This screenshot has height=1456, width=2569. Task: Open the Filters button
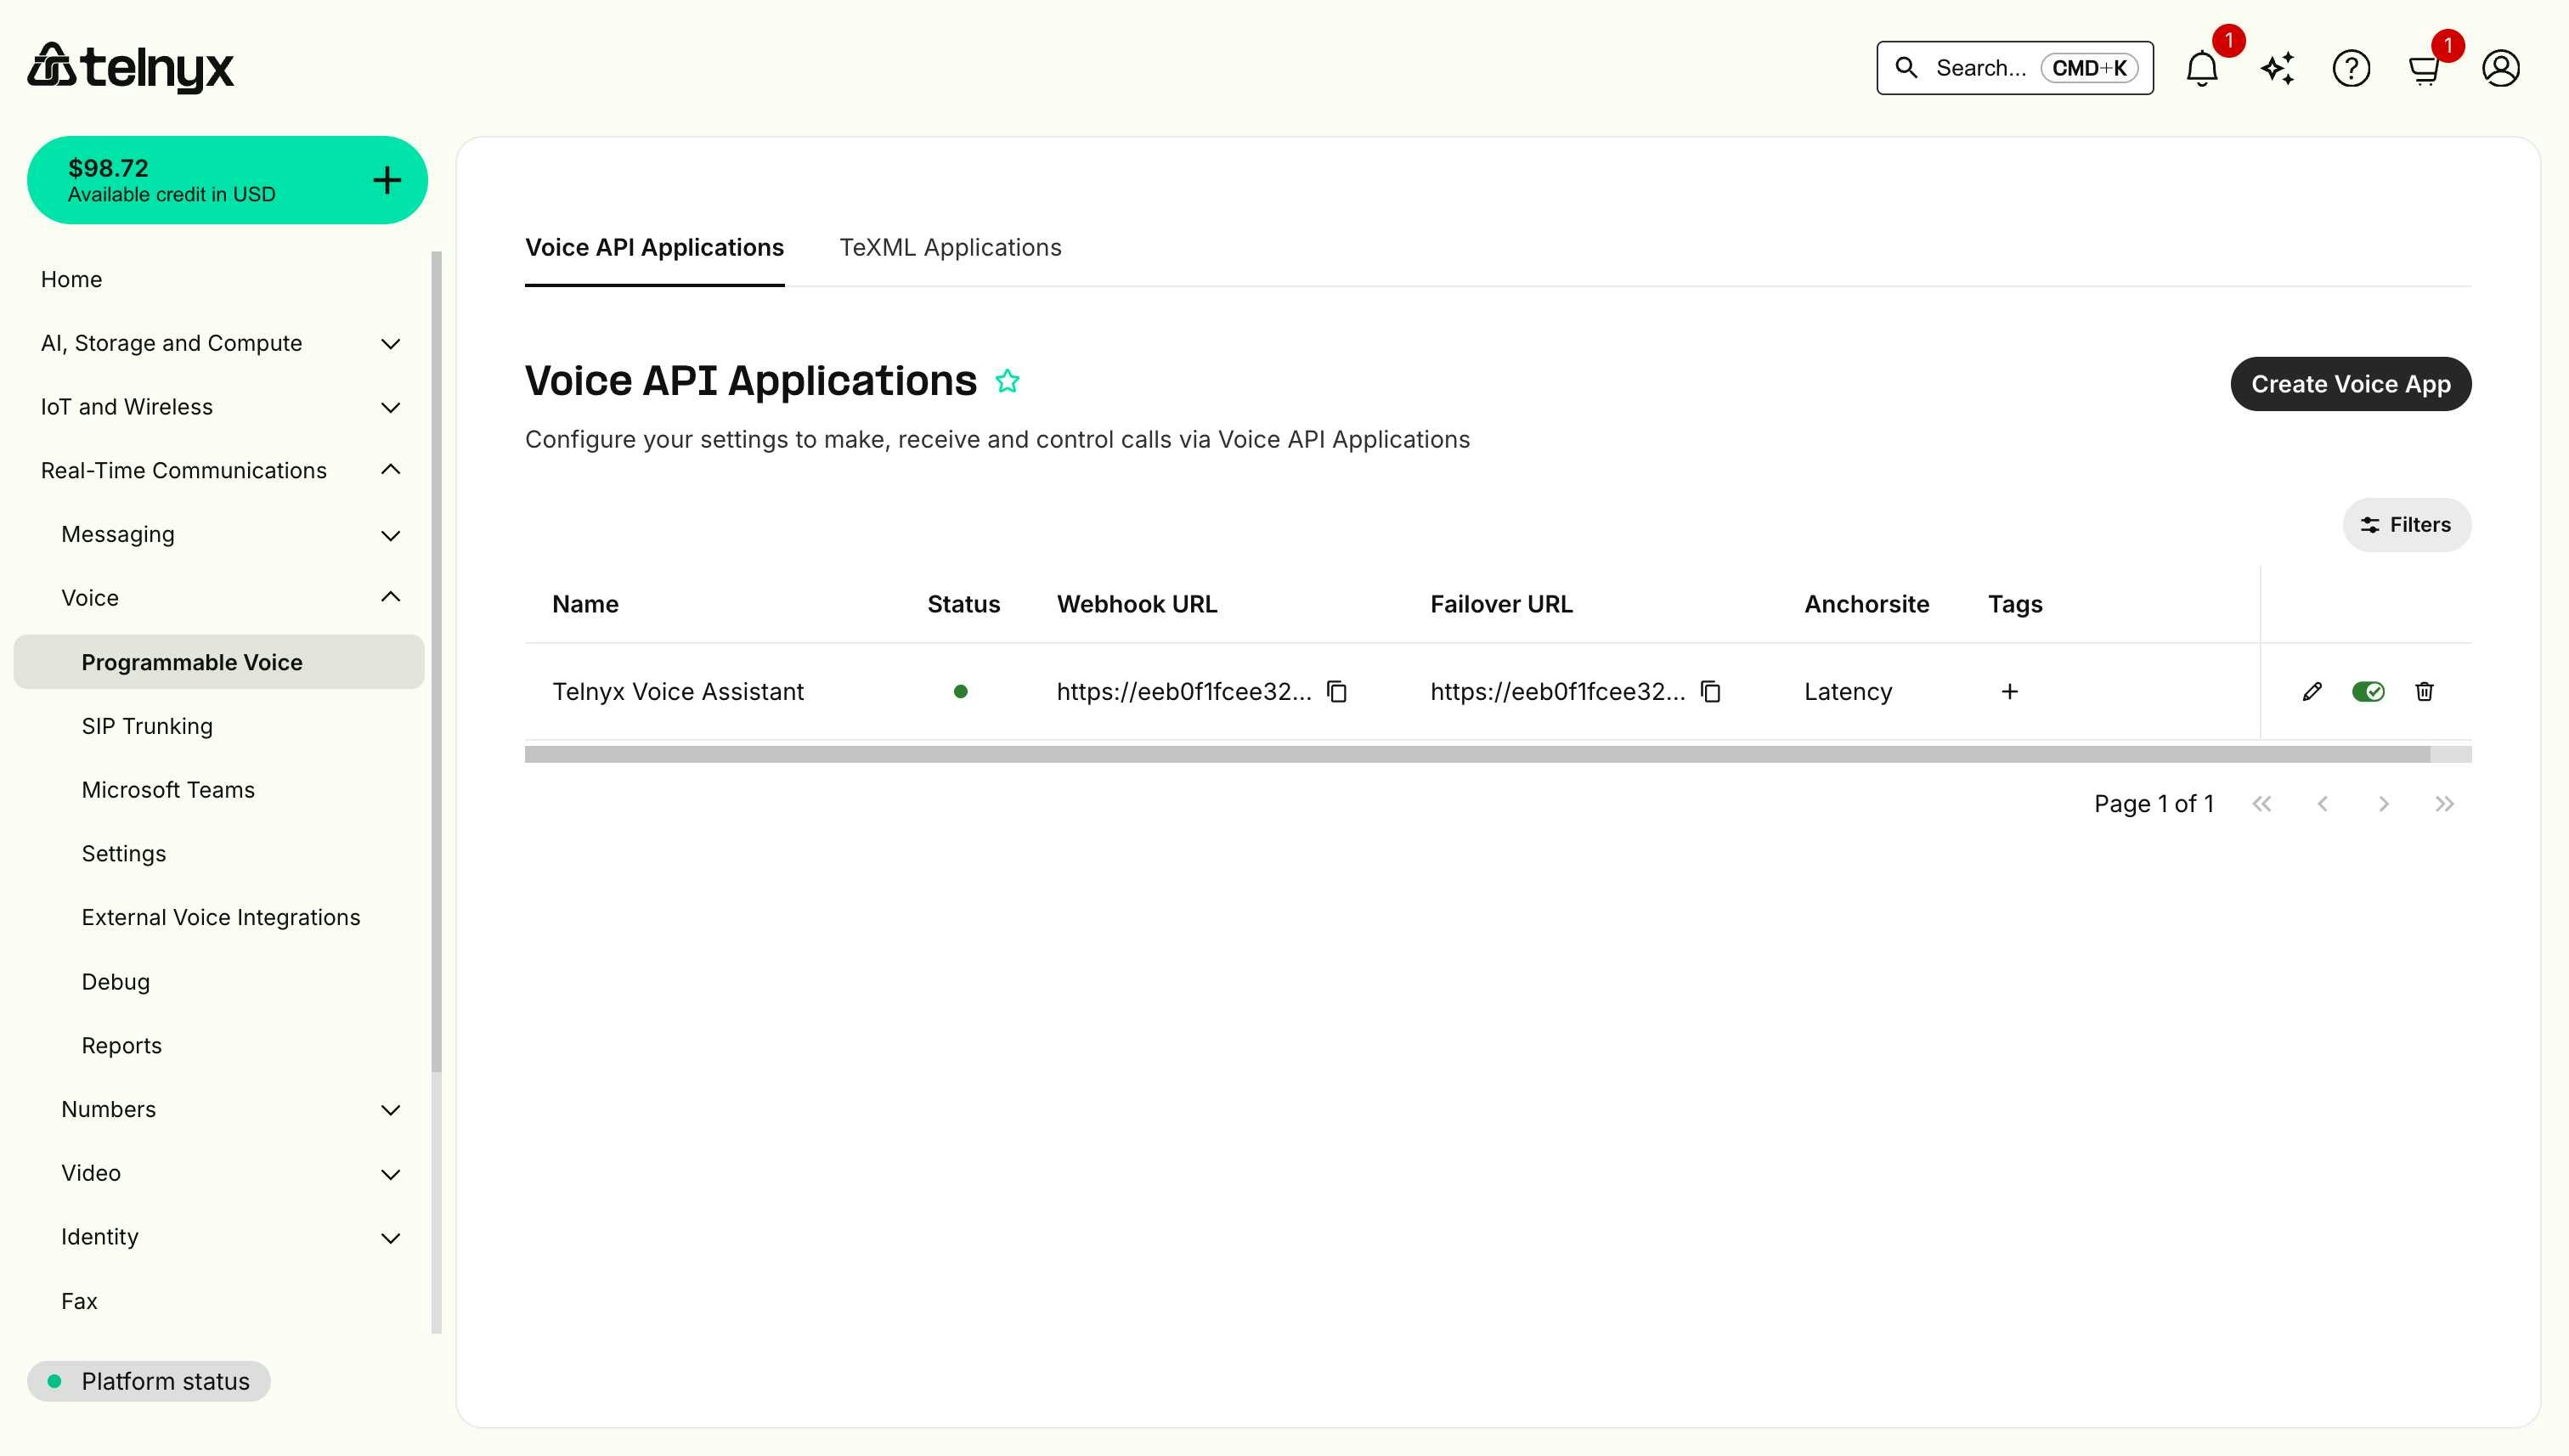tap(2406, 525)
